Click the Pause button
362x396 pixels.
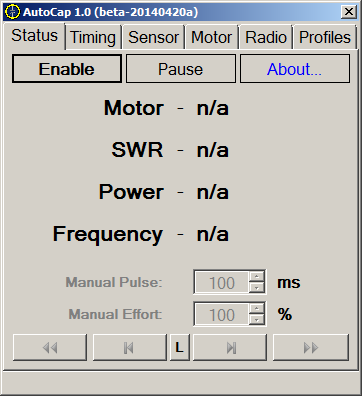click(x=181, y=69)
